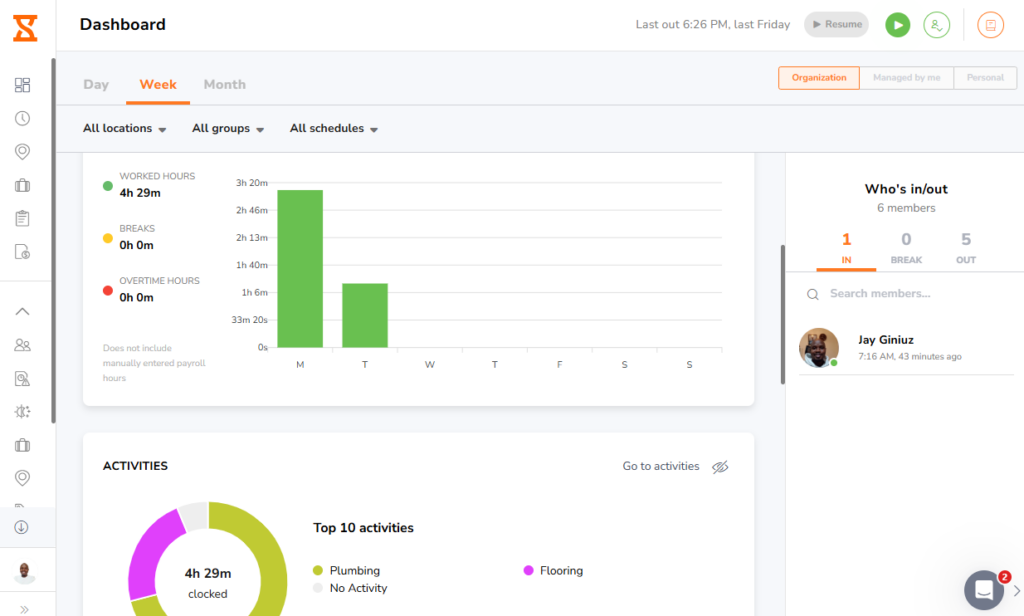The image size is (1024, 616).
Task: Click Monday's green bar in the chart
Action: click(300, 268)
